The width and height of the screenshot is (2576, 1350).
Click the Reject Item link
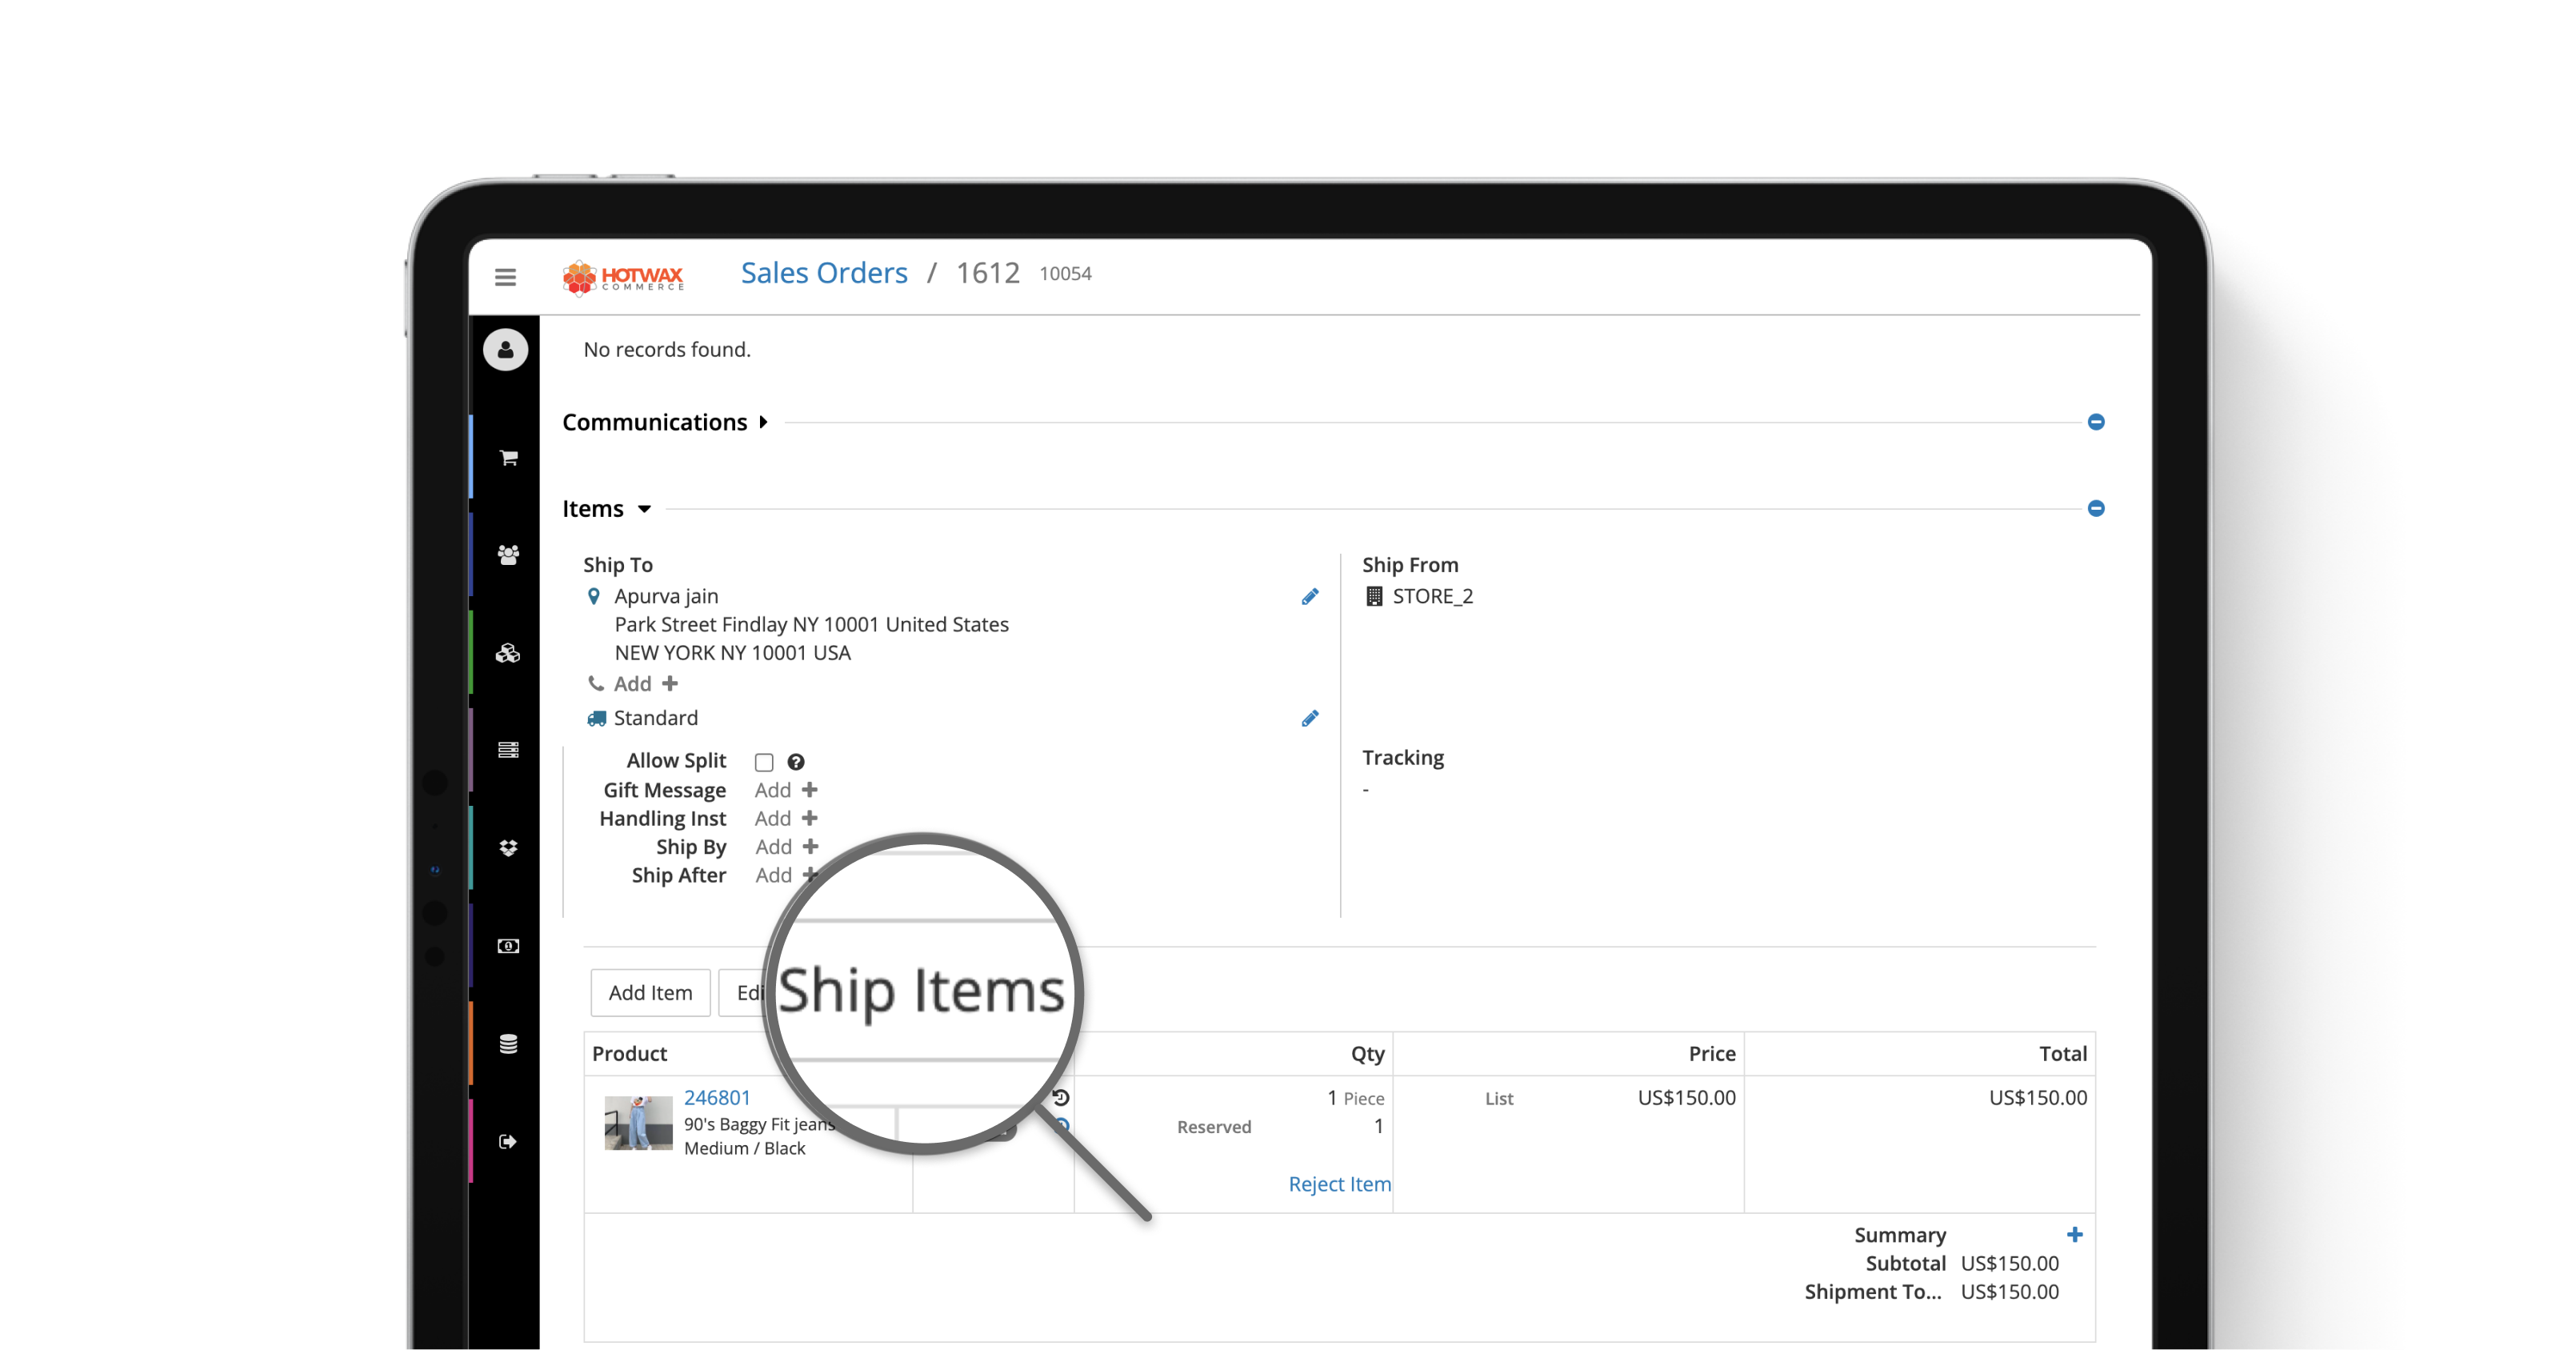pos(1340,1184)
